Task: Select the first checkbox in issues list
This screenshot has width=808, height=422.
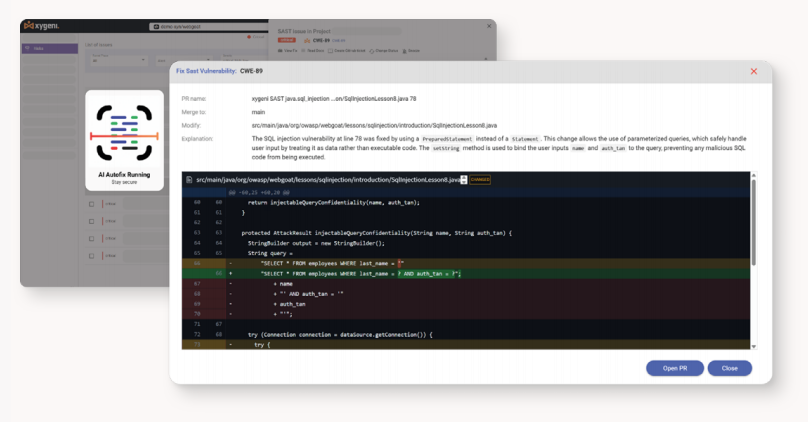Action: [x=92, y=204]
